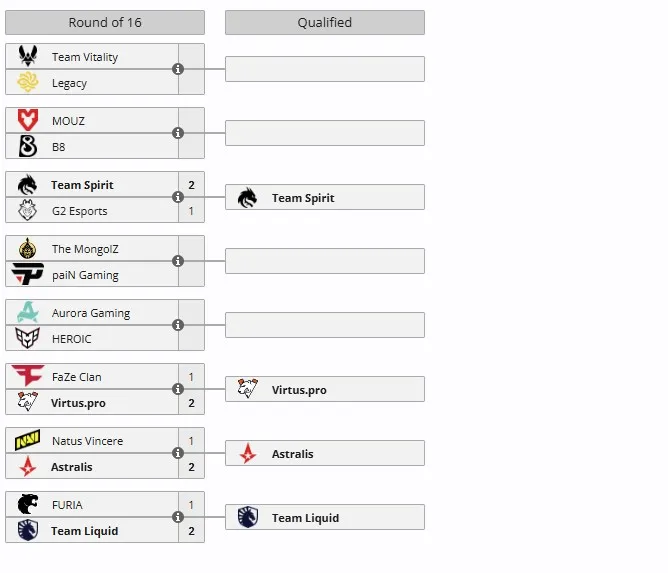Open qualified Team Liquid entry
The height and width of the screenshot is (573, 668).
point(325,517)
